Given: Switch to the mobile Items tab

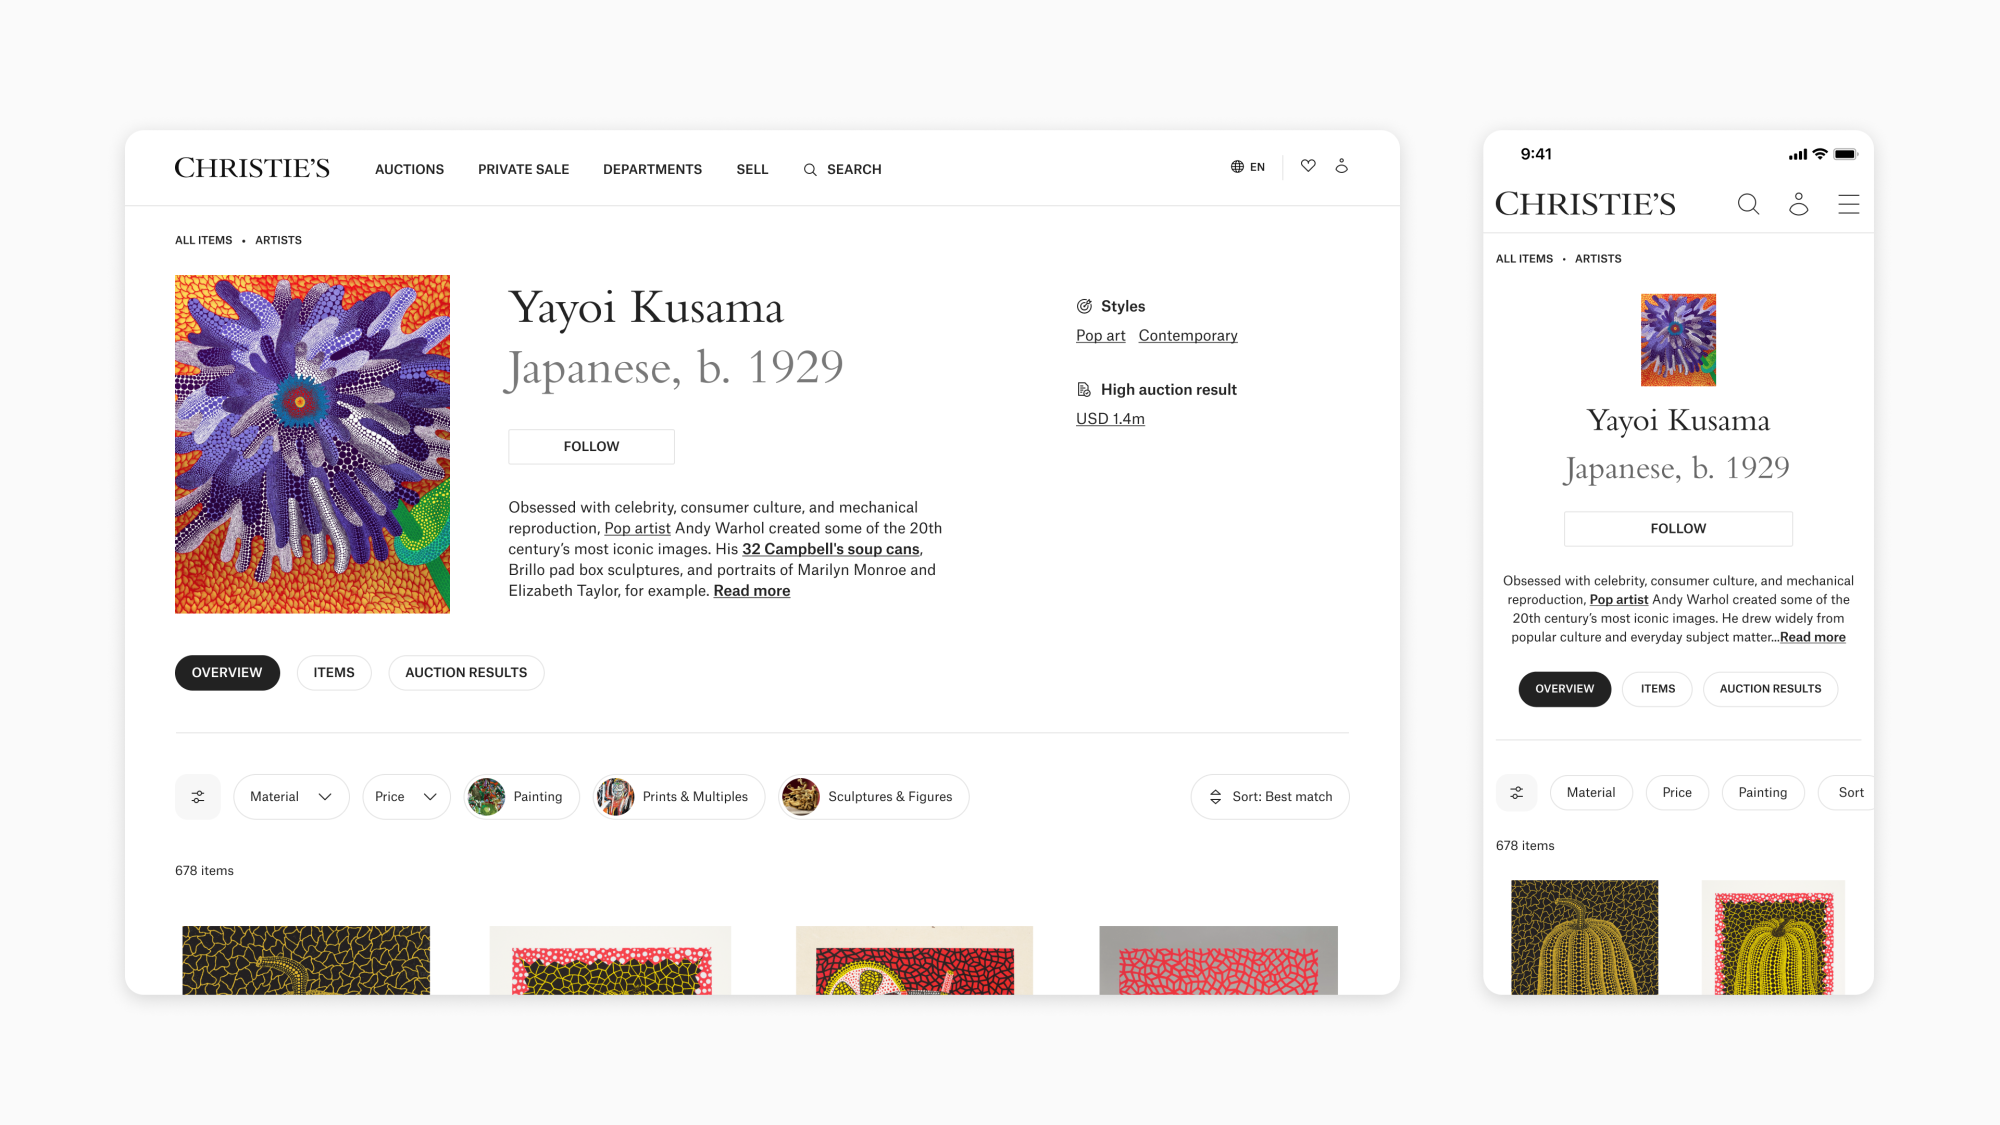Looking at the screenshot, I should 1658,689.
